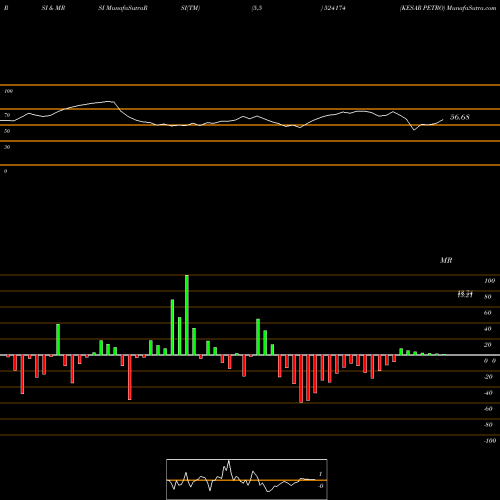Click the MR axis label -60
500x500 pixels.
pos(488,409)
